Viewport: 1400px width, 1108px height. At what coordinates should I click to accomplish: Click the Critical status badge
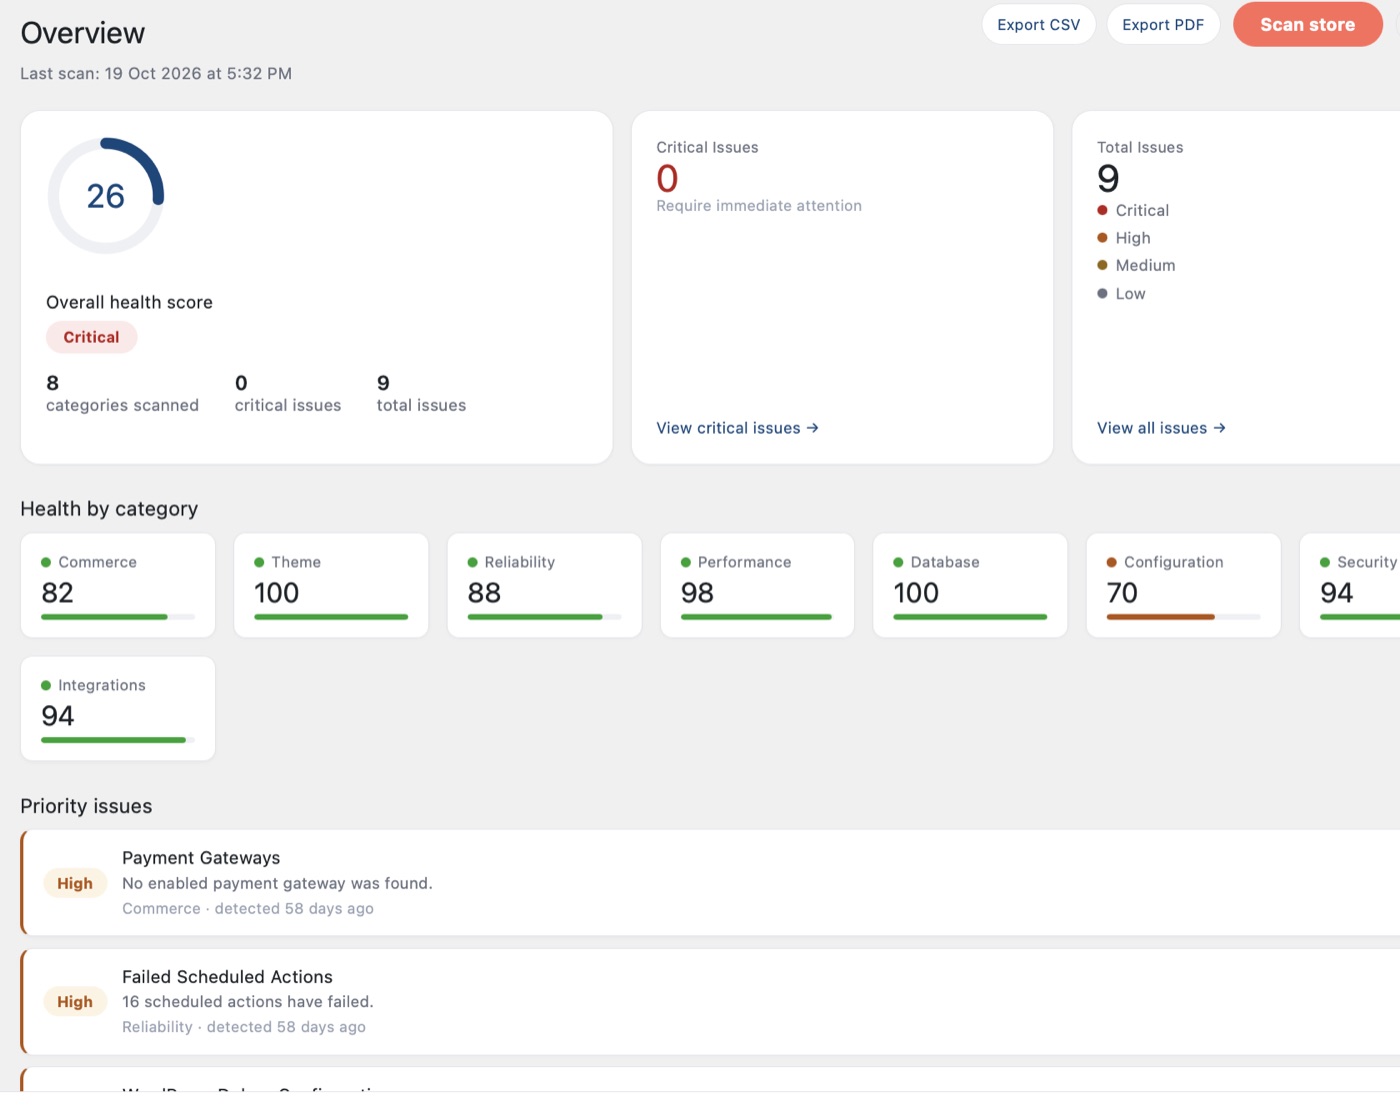pyautogui.click(x=91, y=337)
